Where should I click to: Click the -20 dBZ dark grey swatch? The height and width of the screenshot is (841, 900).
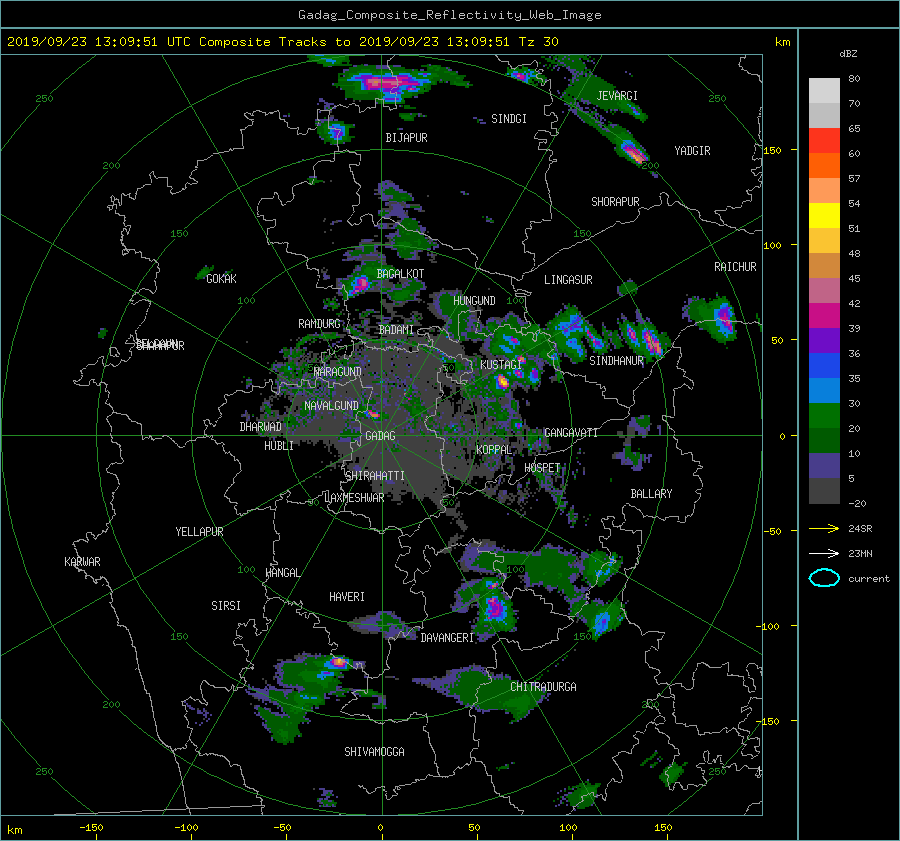(824, 490)
